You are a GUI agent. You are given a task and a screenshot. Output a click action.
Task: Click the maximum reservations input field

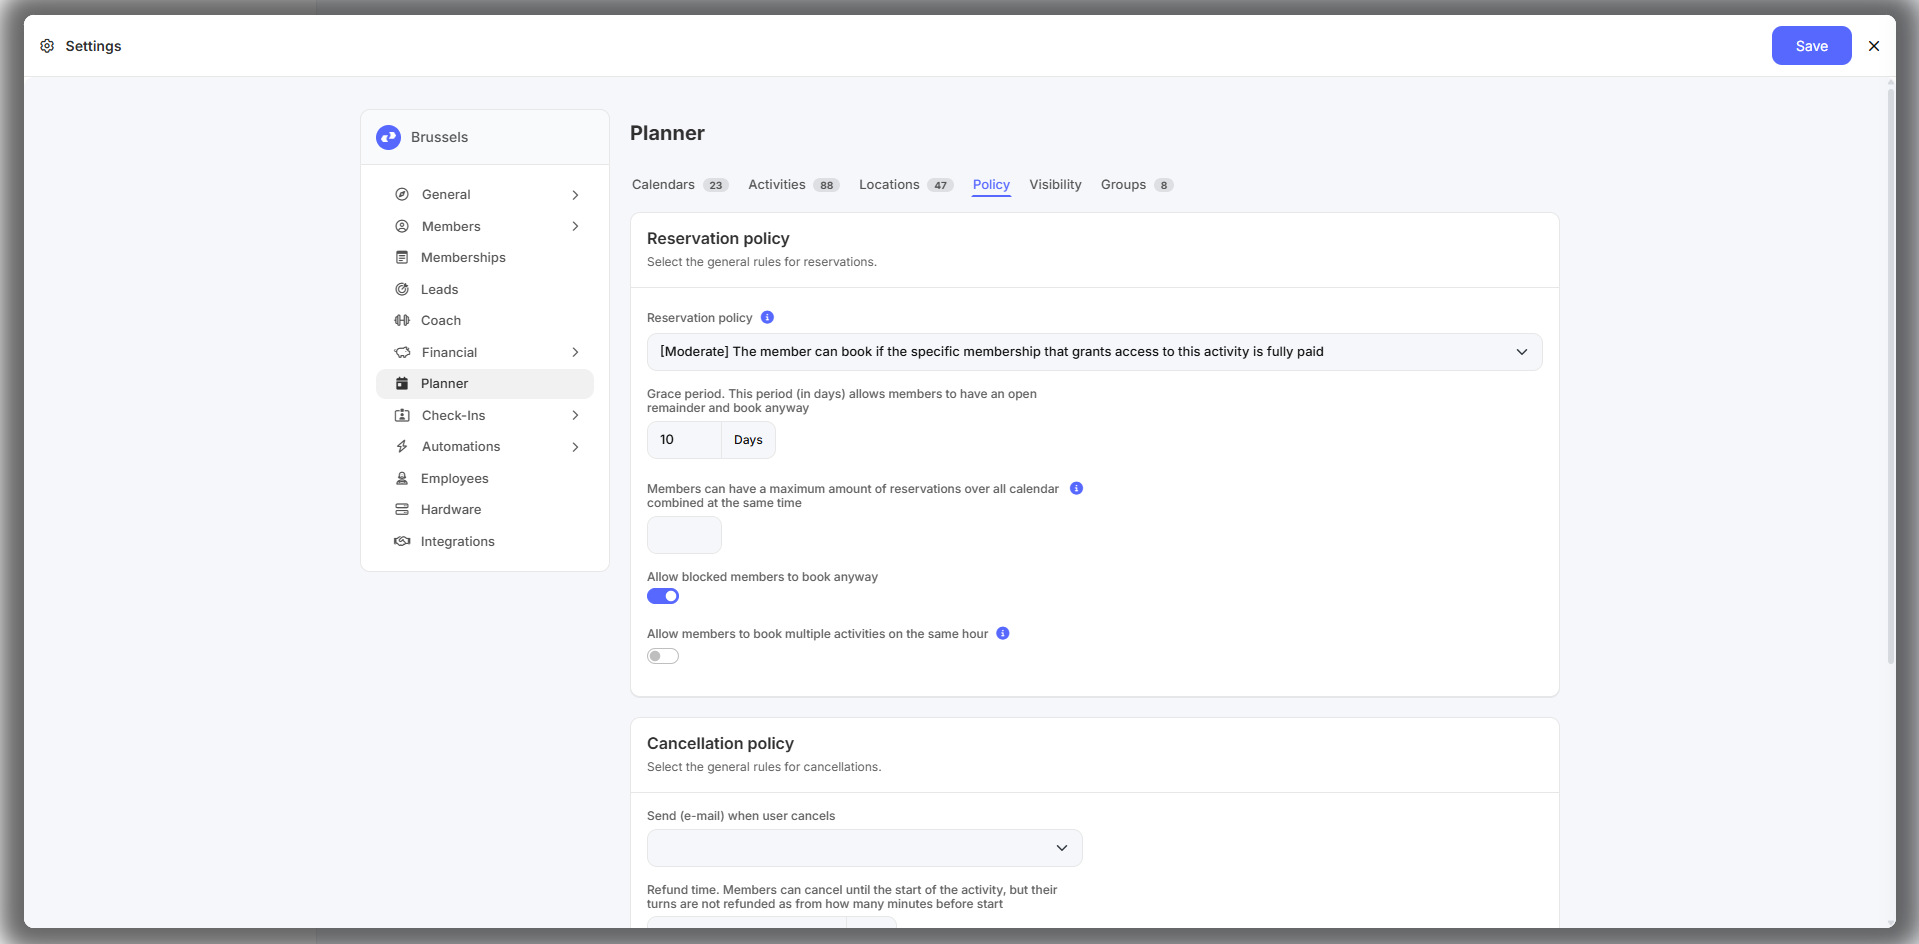point(684,535)
